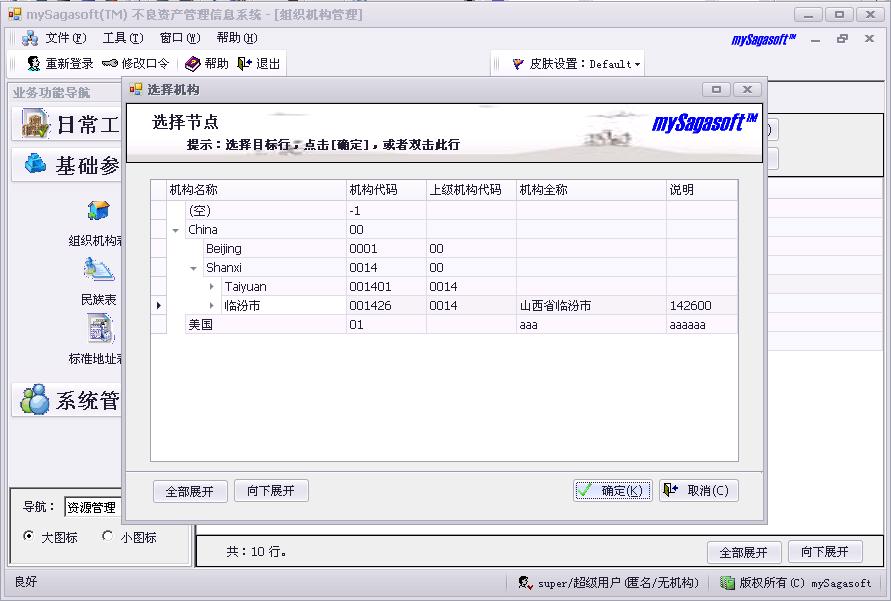Expand the 临汾市 tree node
Viewport: 891px width, 601px height.
[x=211, y=306]
